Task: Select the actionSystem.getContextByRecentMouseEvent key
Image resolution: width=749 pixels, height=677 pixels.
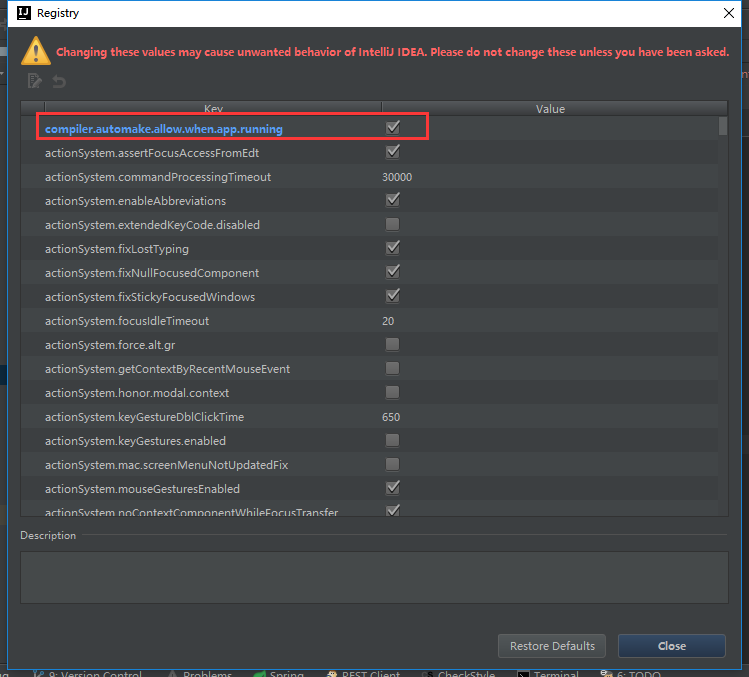Action: [x=167, y=369]
